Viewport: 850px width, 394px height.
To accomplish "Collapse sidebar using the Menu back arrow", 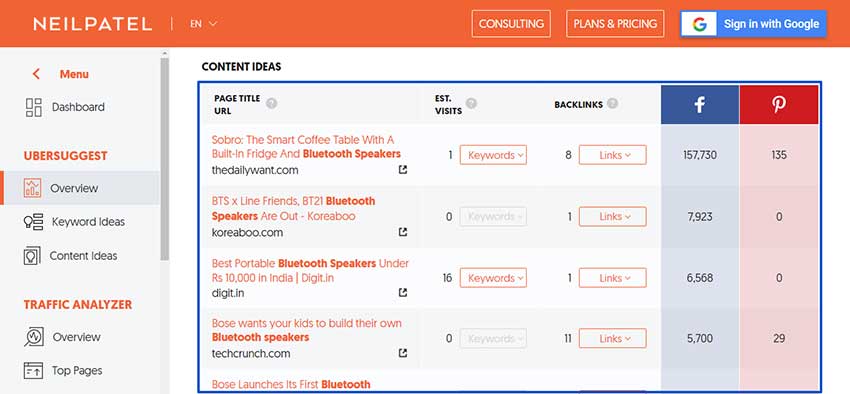I will click(x=36, y=74).
